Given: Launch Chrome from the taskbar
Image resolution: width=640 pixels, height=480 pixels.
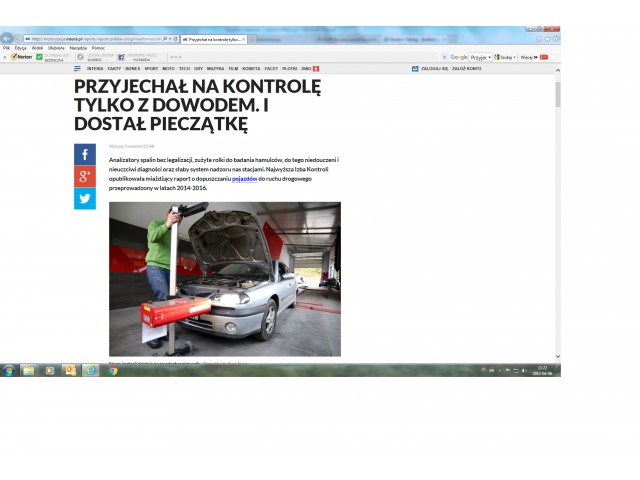Looking at the screenshot, I should coord(113,370).
